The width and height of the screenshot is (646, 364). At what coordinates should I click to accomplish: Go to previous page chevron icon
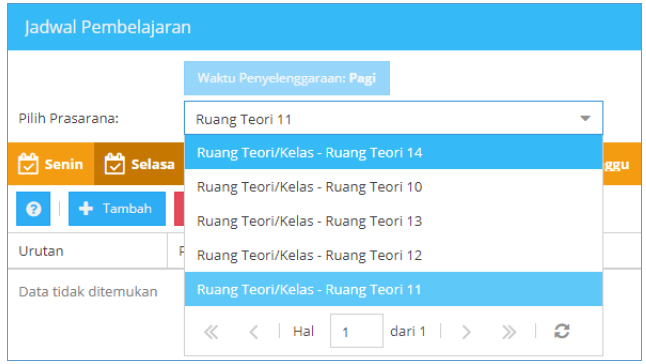(254, 331)
